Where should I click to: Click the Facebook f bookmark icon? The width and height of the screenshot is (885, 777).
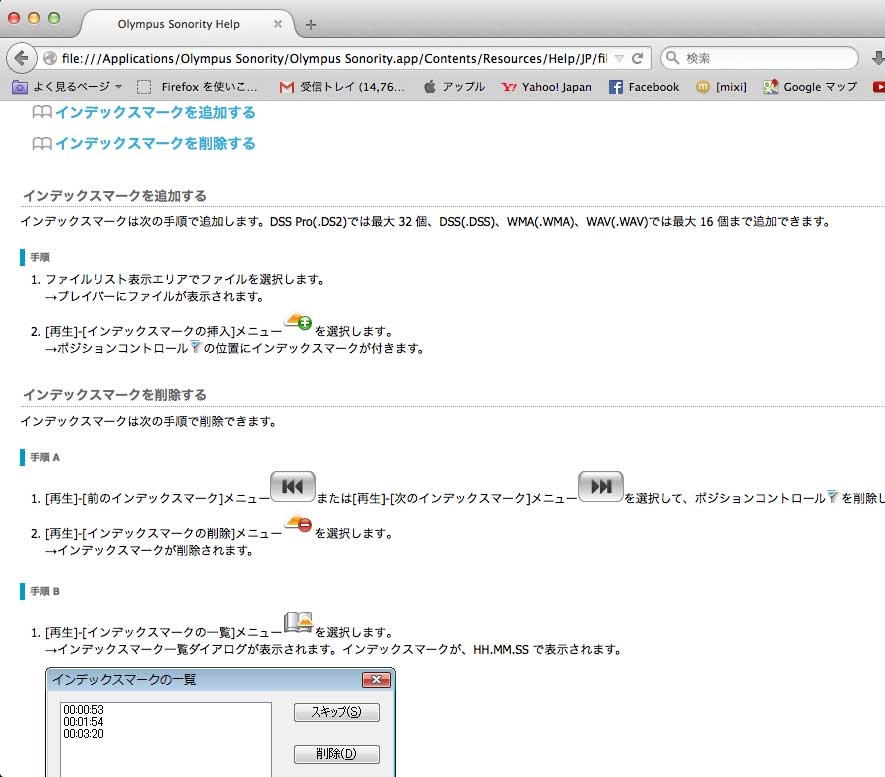(x=616, y=87)
